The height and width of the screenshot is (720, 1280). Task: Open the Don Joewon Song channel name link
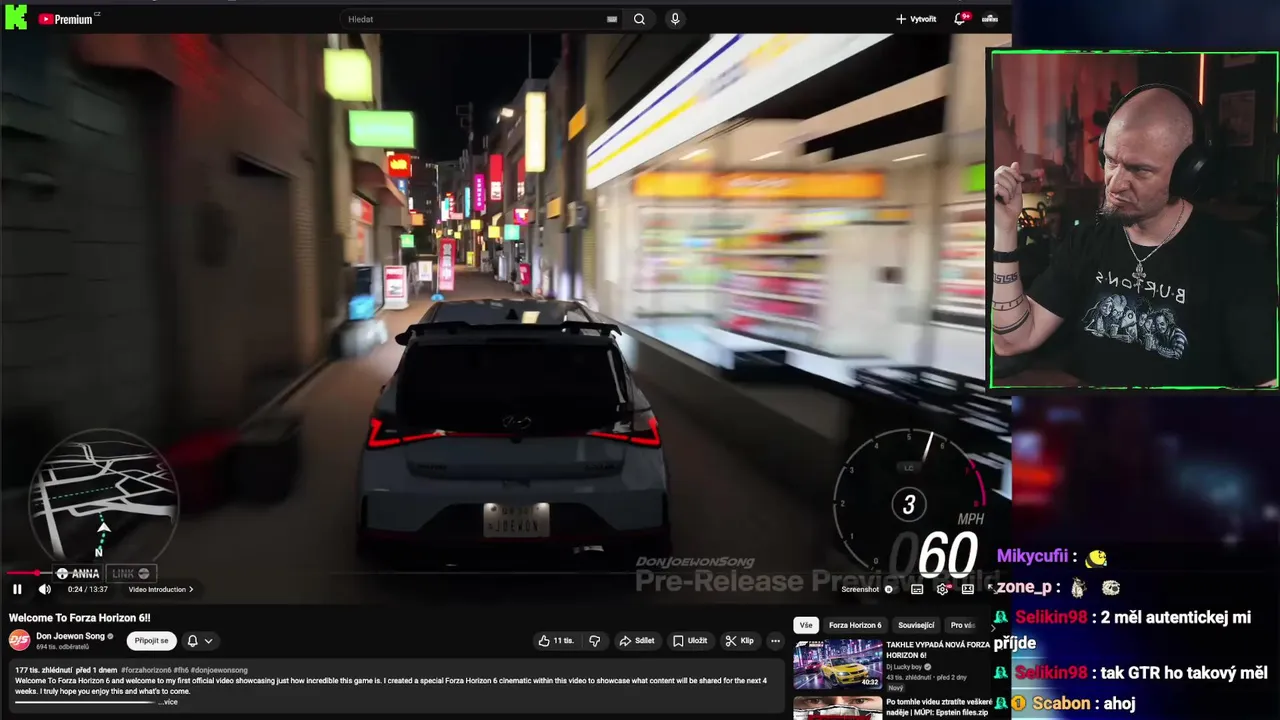click(x=70, y=636)
